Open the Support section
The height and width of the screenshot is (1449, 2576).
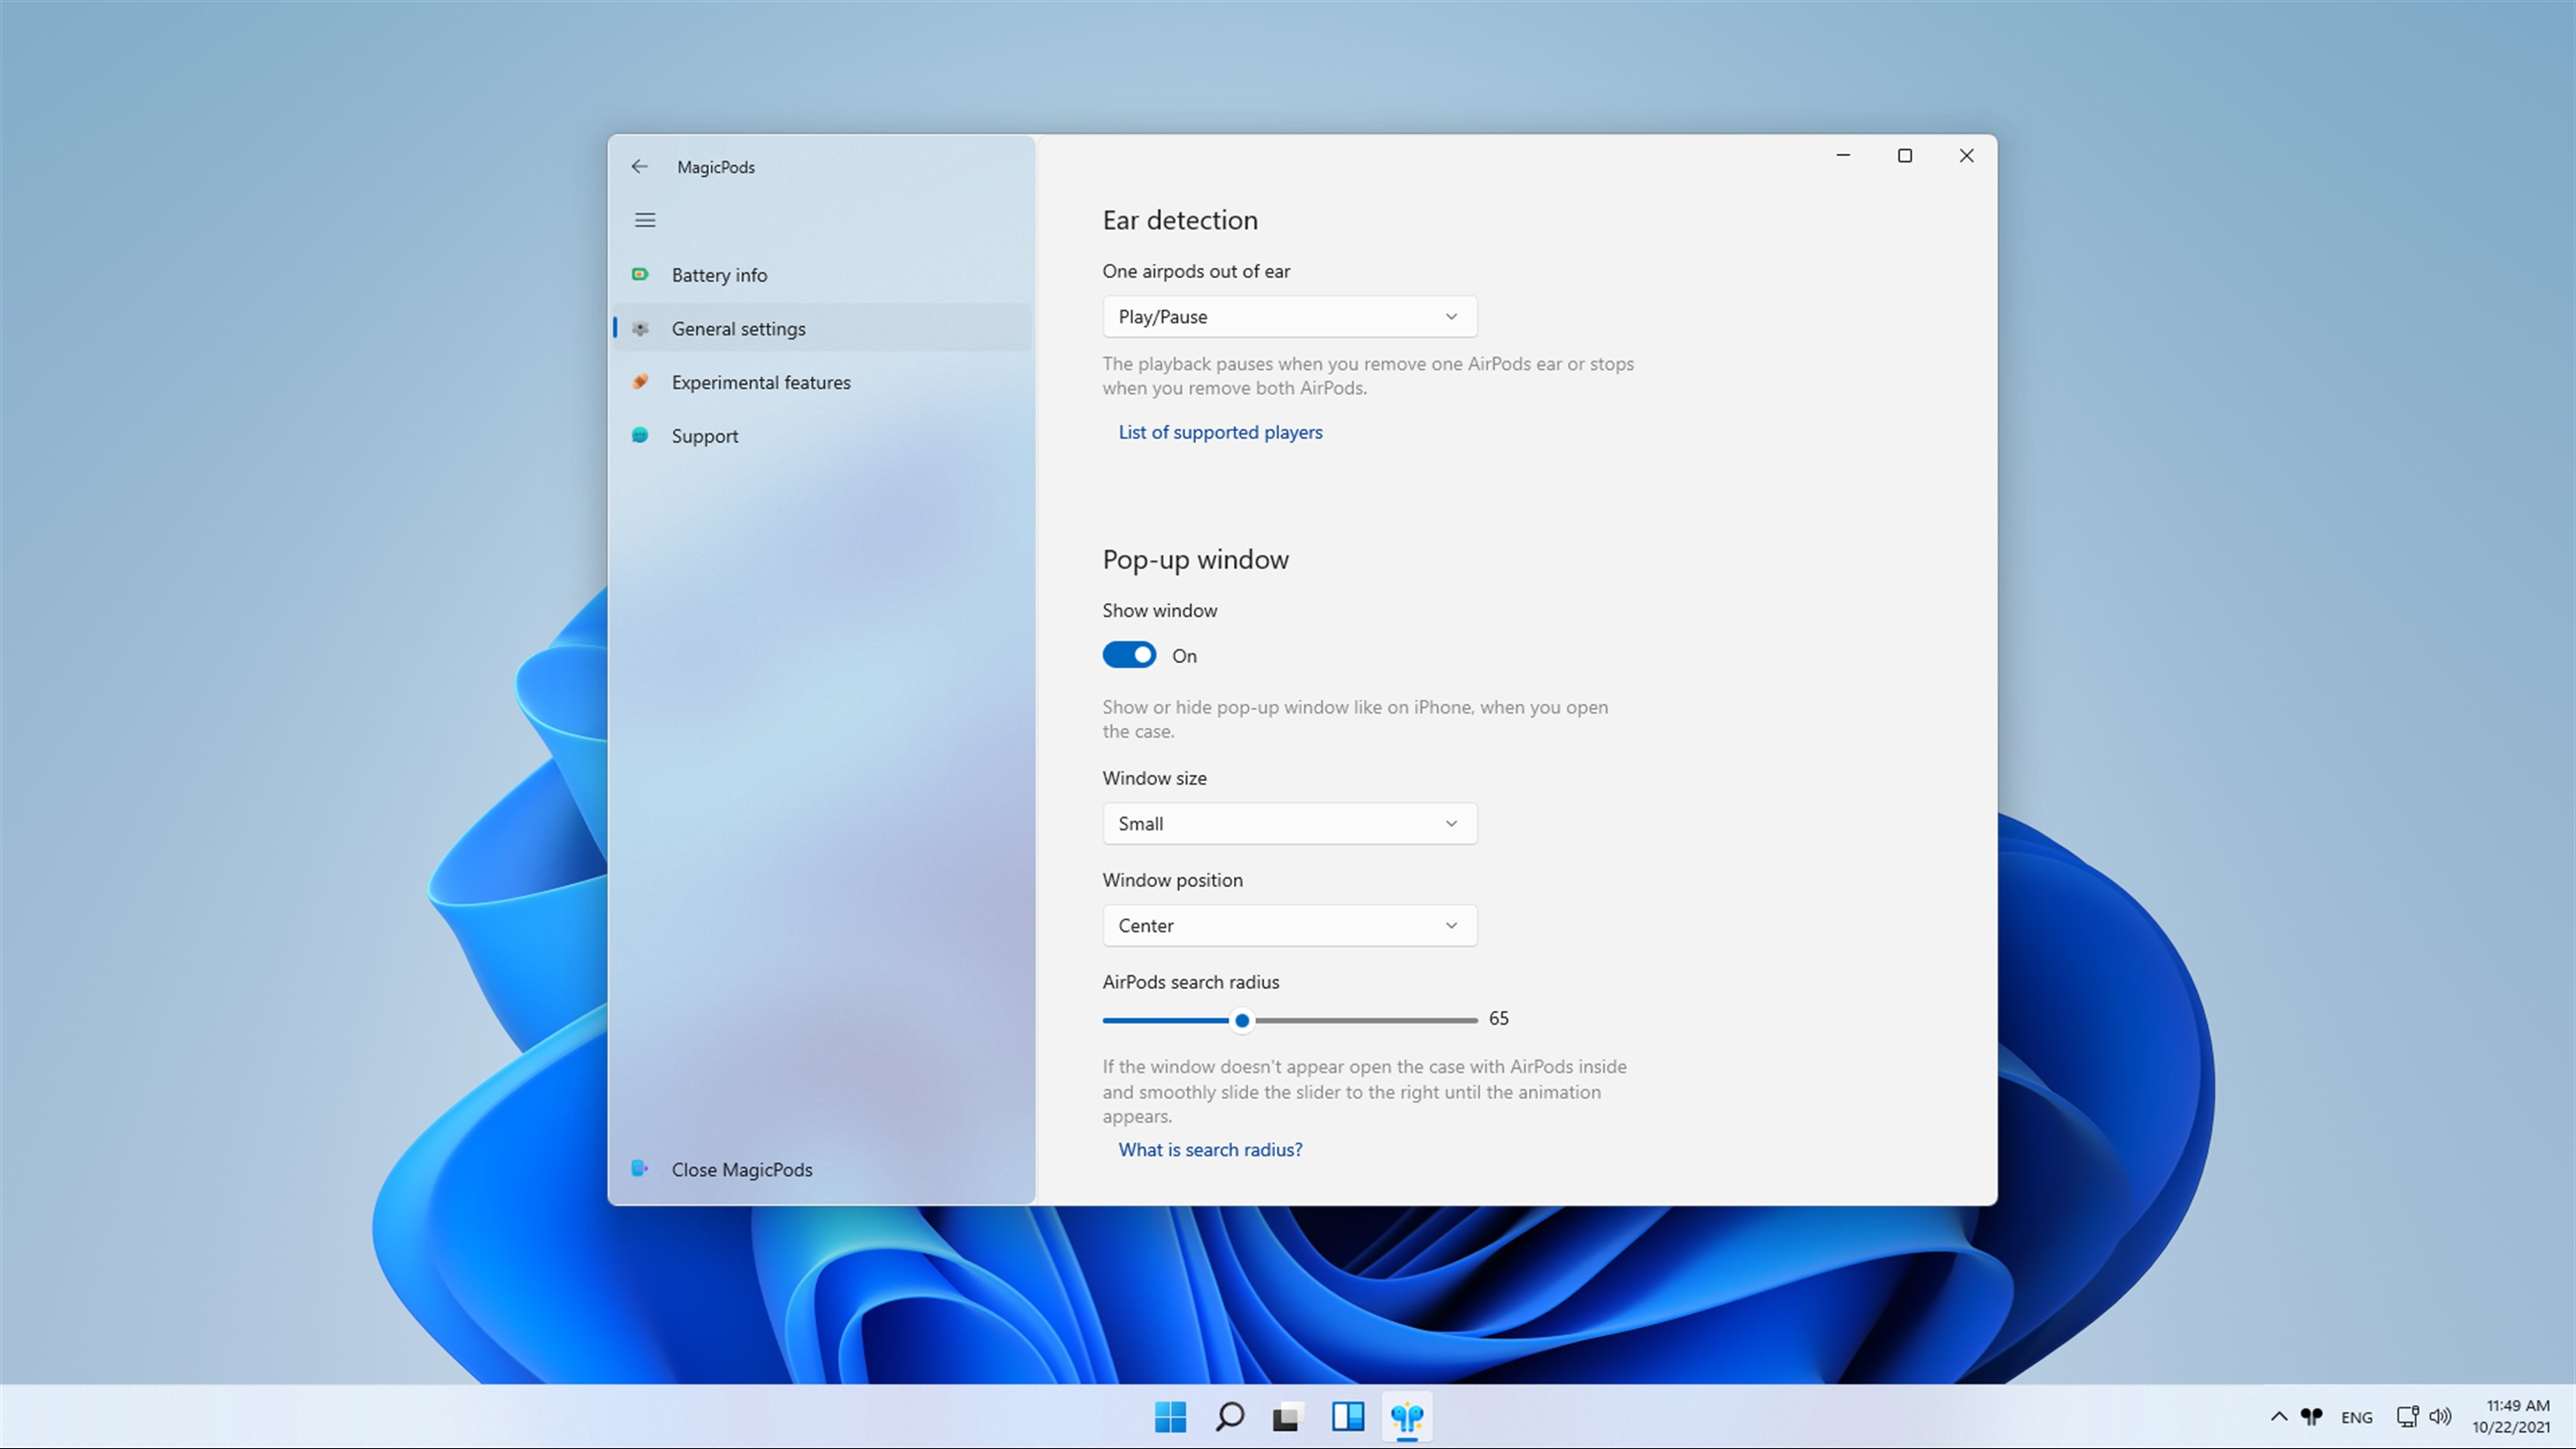click(x=704, y=436)
